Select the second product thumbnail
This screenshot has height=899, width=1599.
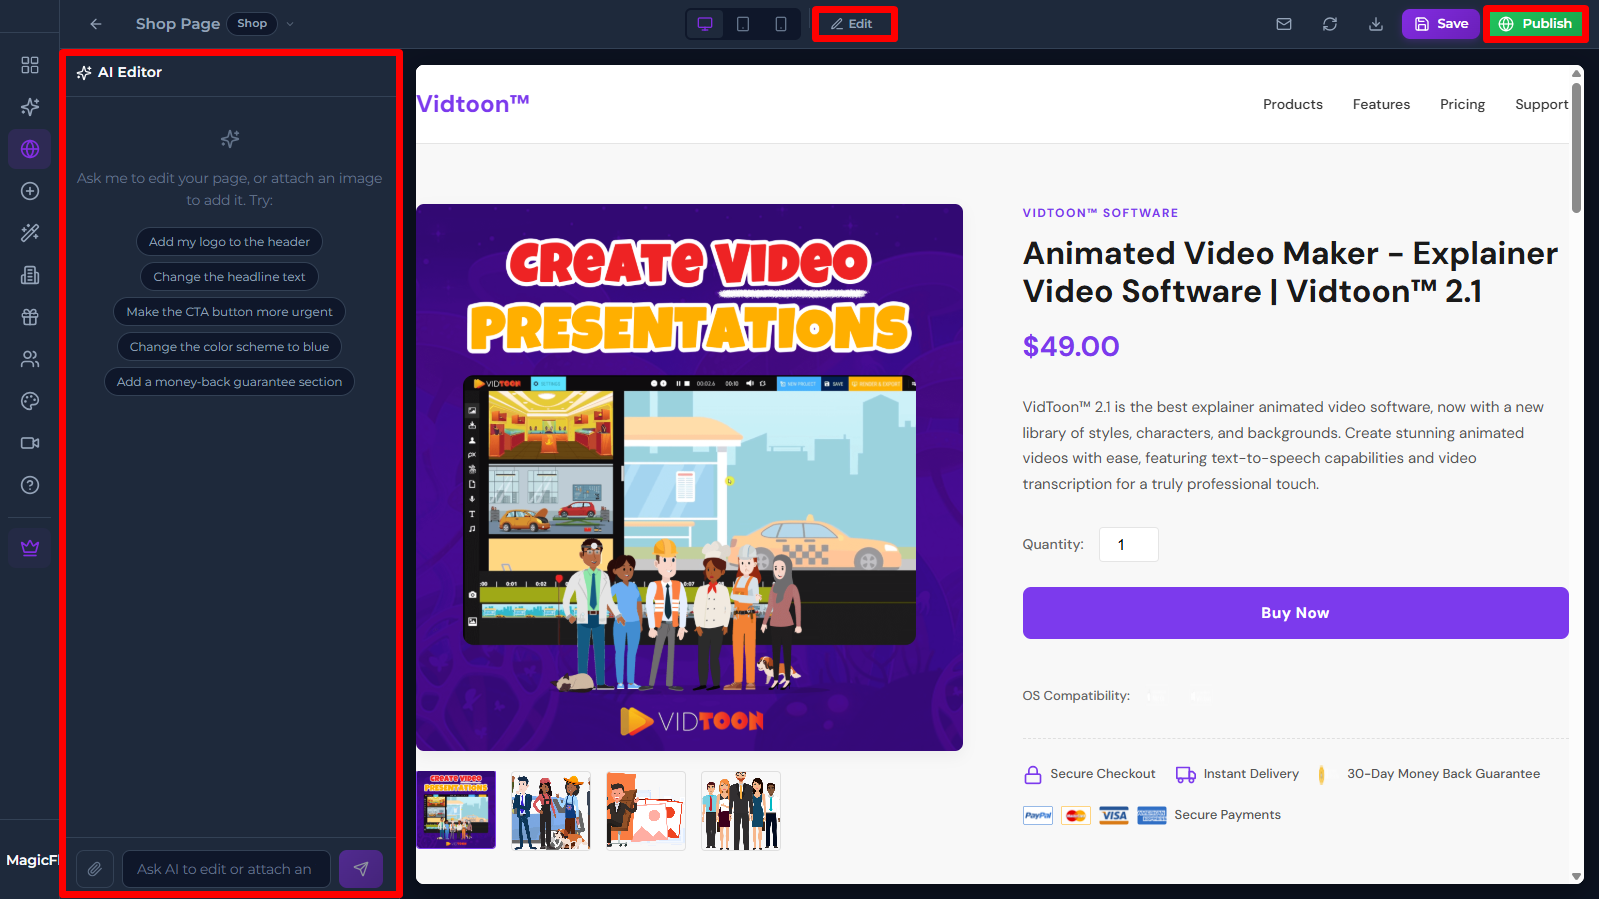pos(551,810)
